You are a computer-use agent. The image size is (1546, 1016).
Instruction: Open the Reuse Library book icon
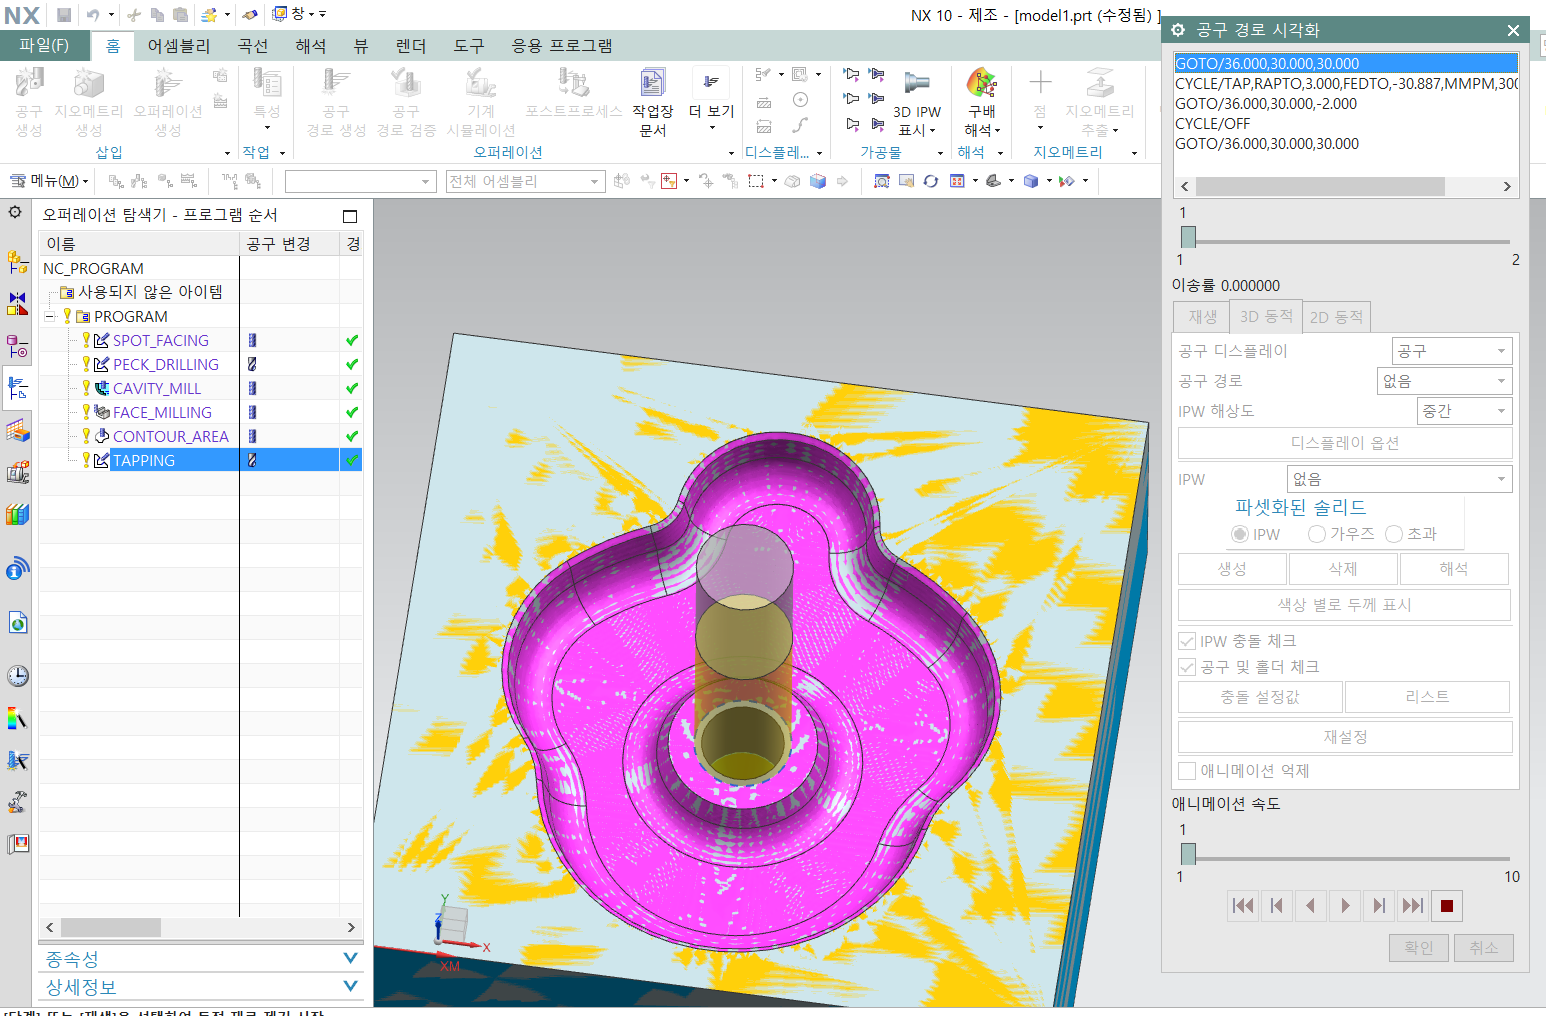[17, 514]
